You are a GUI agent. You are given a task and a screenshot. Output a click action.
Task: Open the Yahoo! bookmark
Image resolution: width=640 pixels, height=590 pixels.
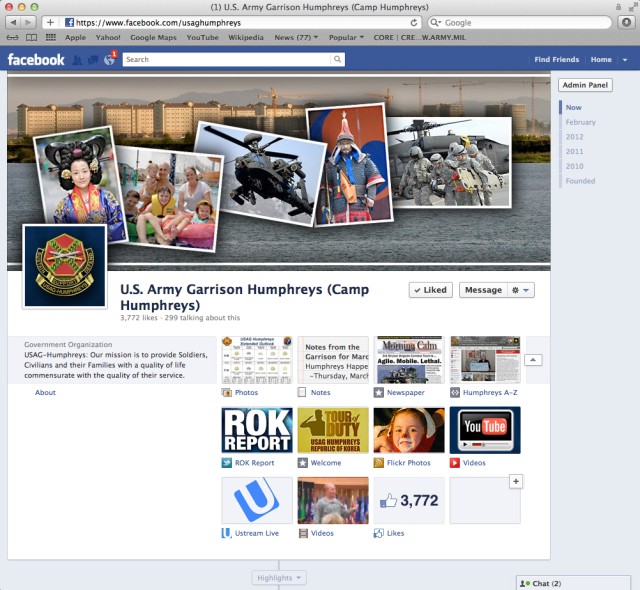[108, 38]
